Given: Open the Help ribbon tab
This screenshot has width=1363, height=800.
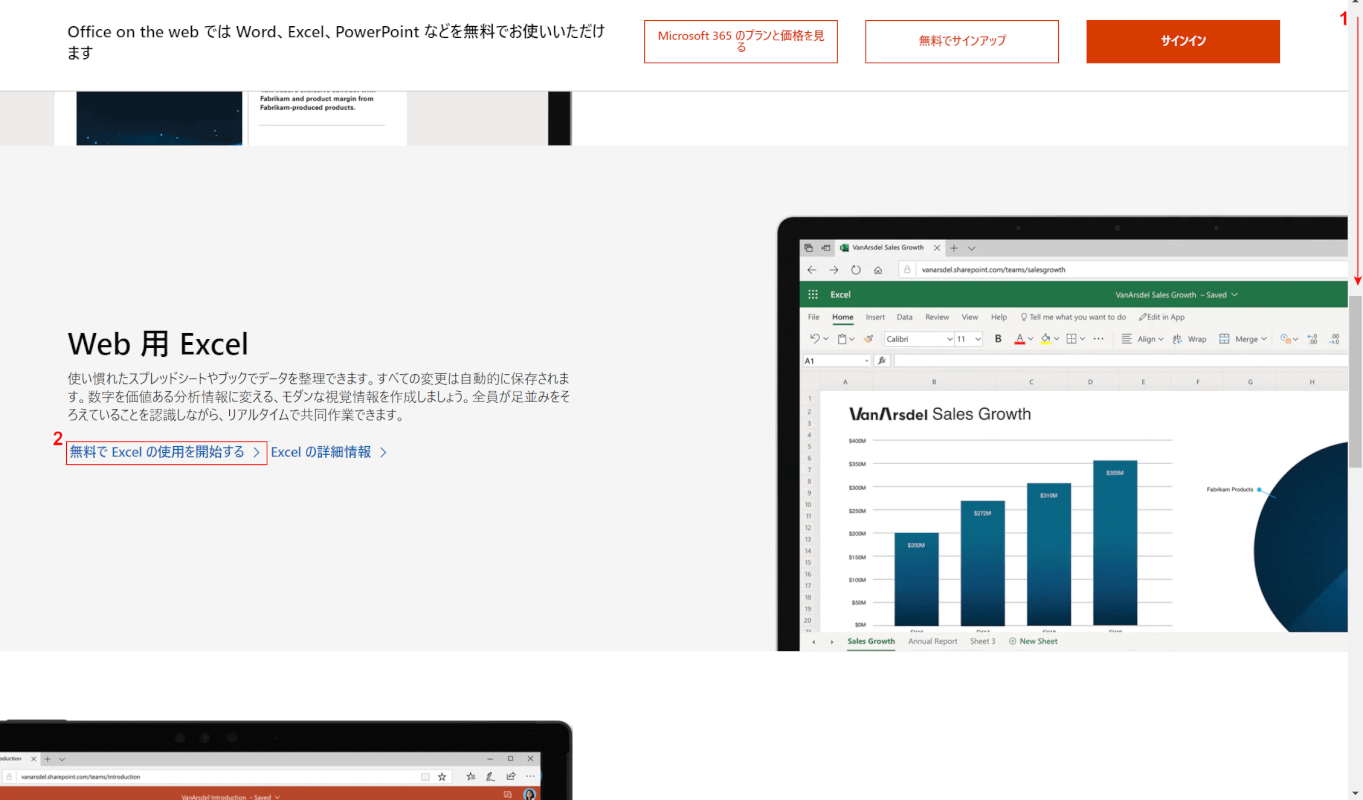Looking at the screenshot, I should click(999, 317).
